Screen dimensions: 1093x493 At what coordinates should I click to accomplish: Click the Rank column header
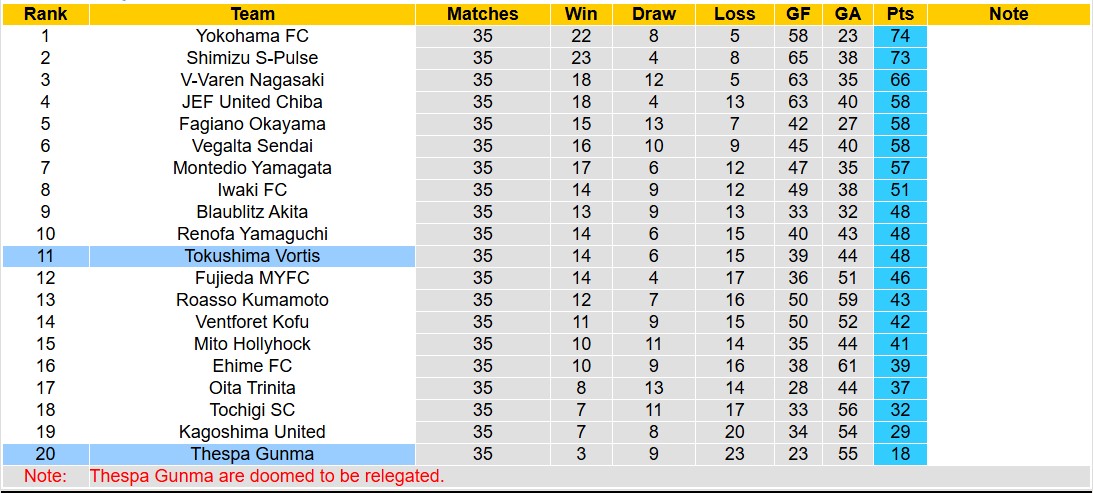pos(45,14)
